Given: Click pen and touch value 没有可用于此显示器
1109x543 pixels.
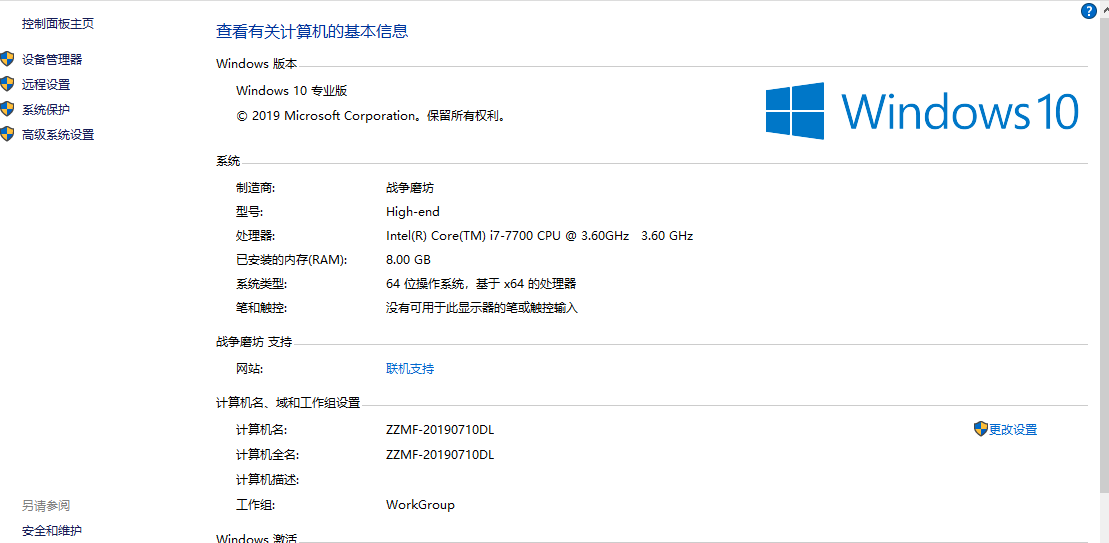Looking at the screenshot, I should pyautogui.click(x=482, y=308).
